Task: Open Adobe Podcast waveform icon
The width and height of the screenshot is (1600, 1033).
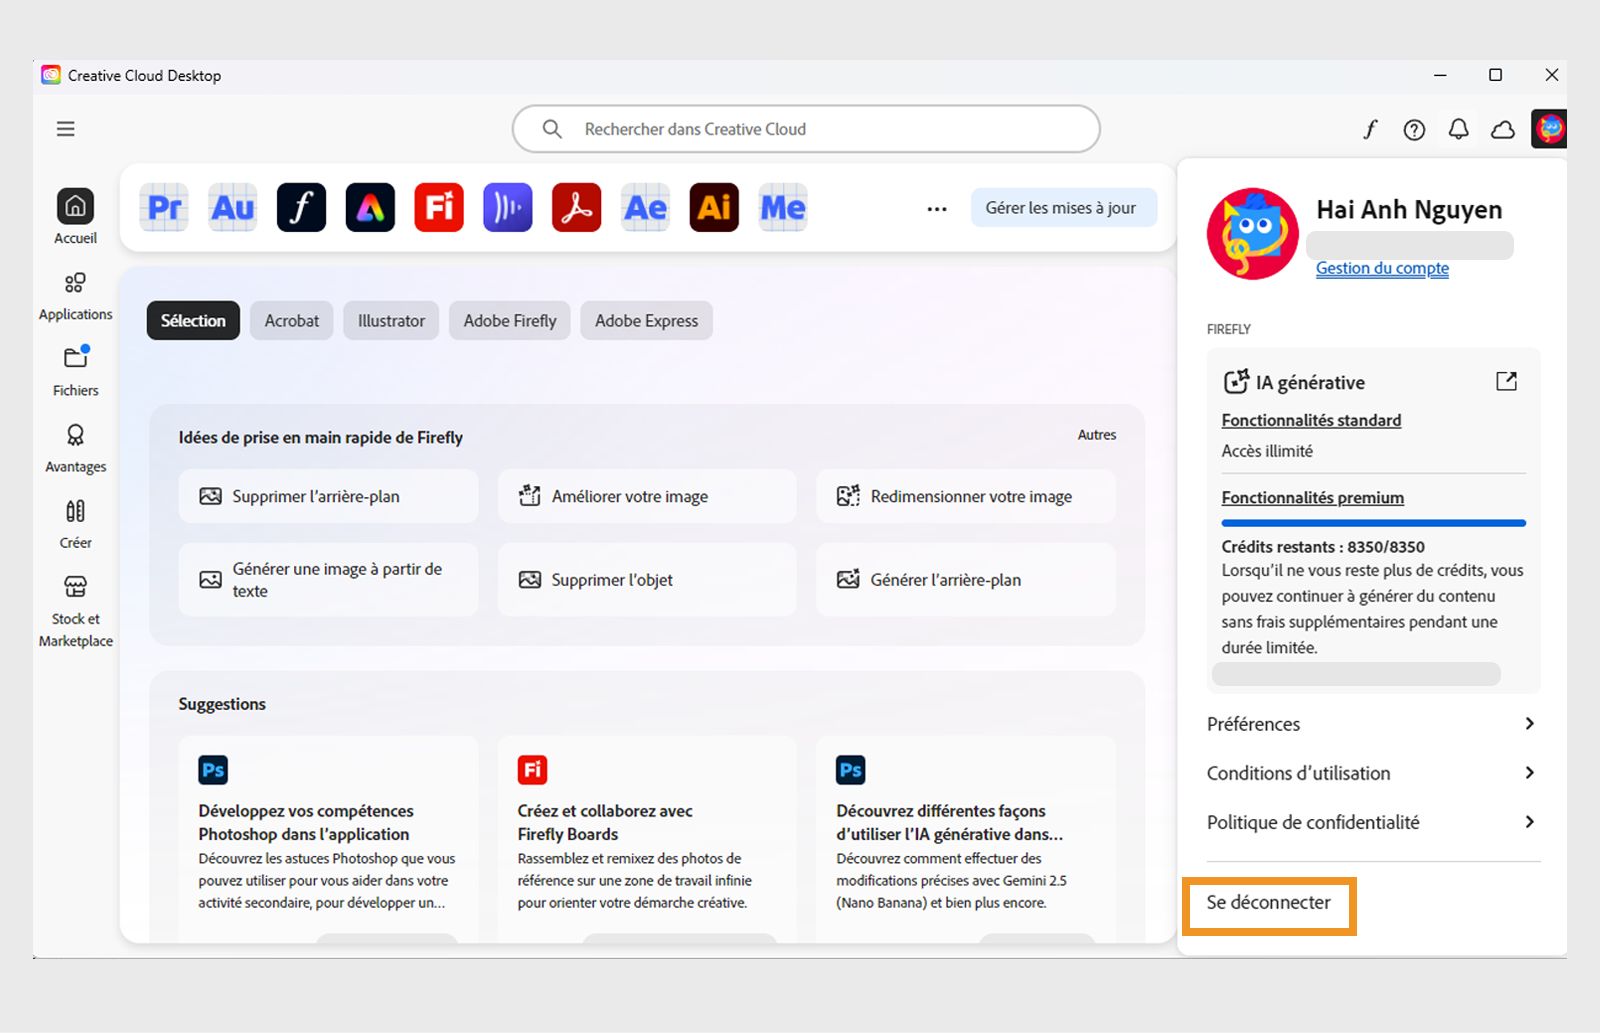Action: (508, 208)
